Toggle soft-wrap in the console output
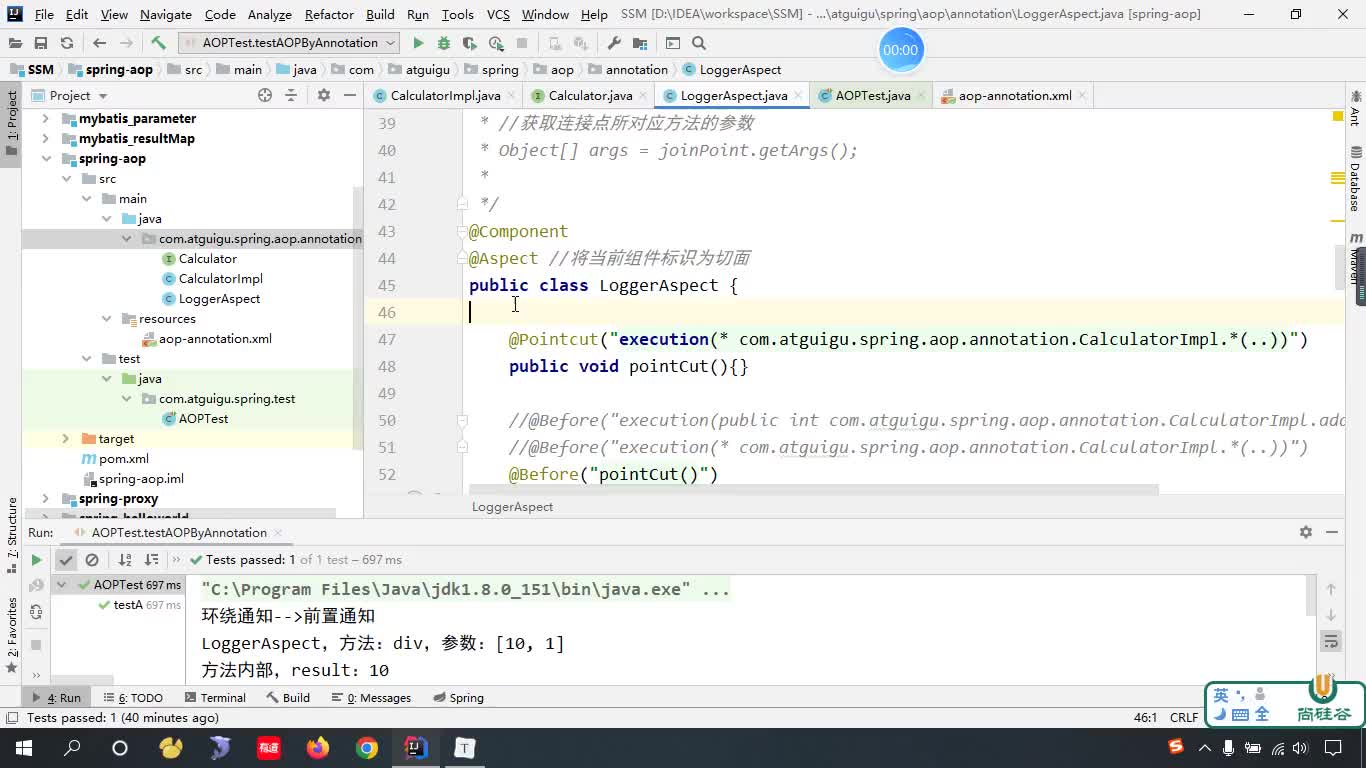The height and width of the screenshot is (768, 1366). (1331, 641)
